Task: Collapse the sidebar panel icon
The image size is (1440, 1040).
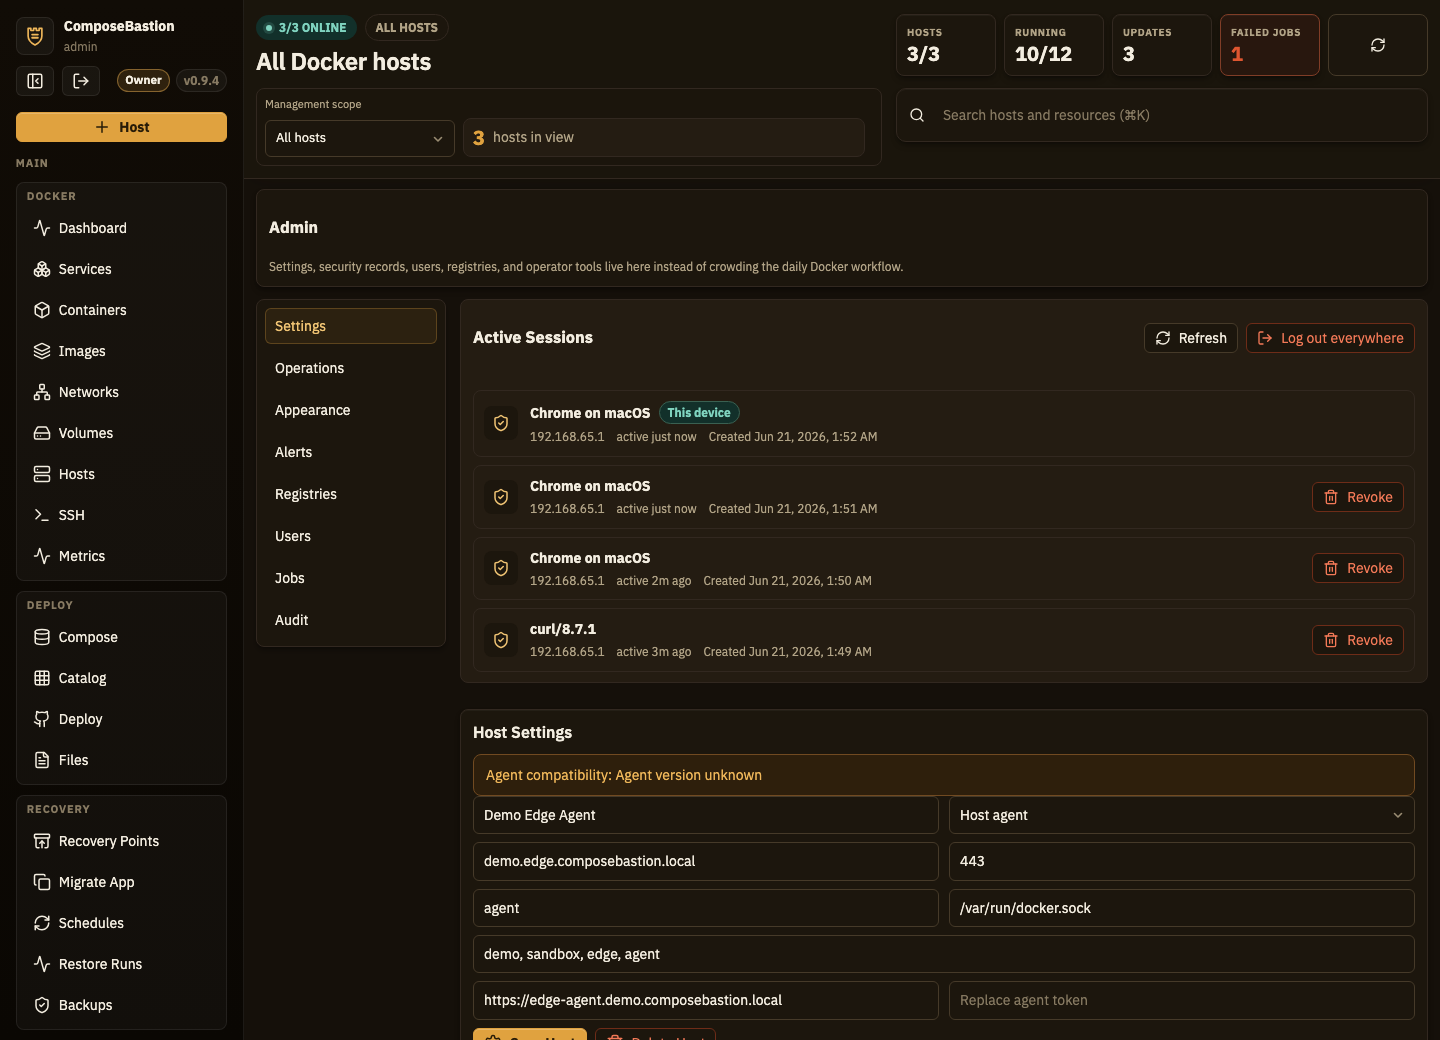Action: (x=35, y=81)
